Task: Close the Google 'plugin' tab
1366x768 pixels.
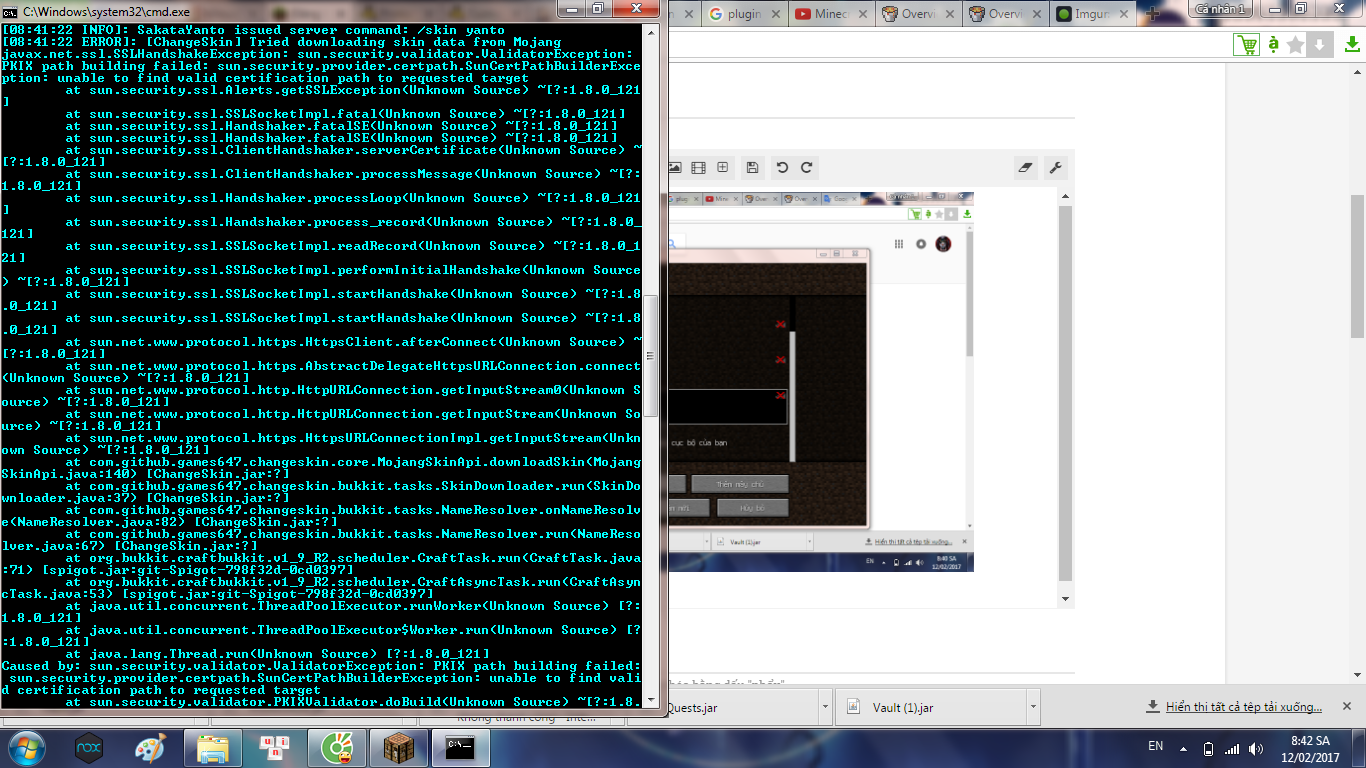Action: [775, 14]
